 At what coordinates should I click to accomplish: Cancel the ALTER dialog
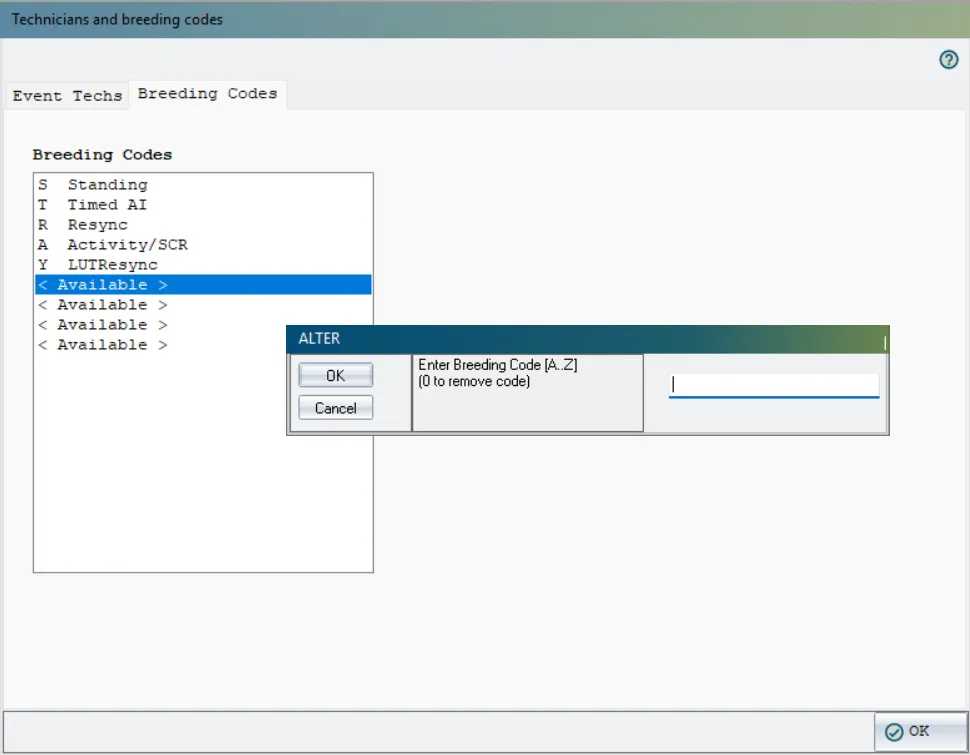(x=335, y=408)
